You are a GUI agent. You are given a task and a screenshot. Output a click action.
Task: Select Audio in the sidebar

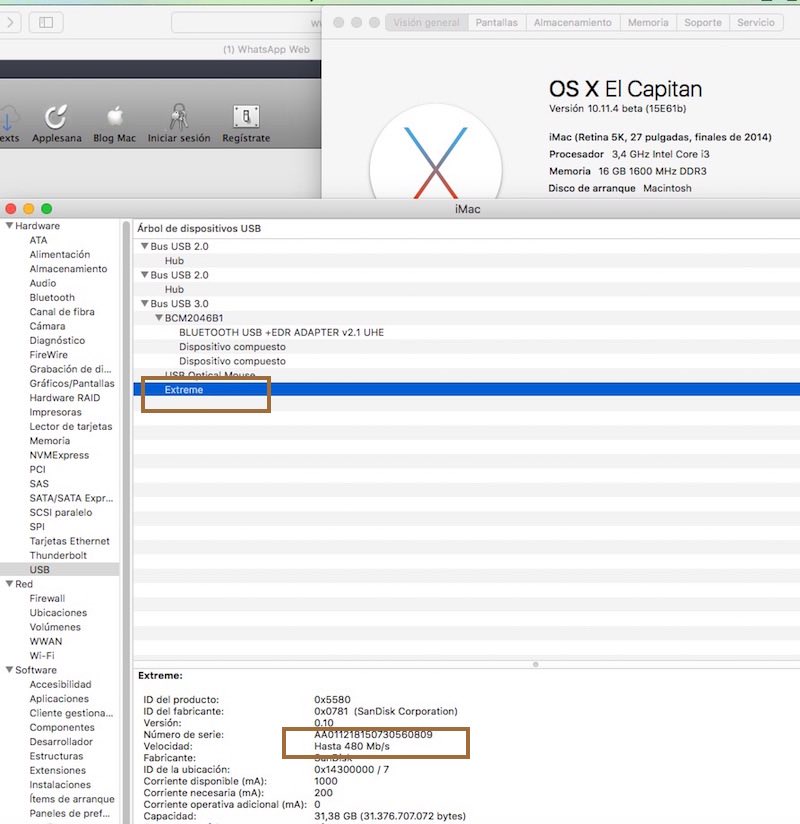43,283
